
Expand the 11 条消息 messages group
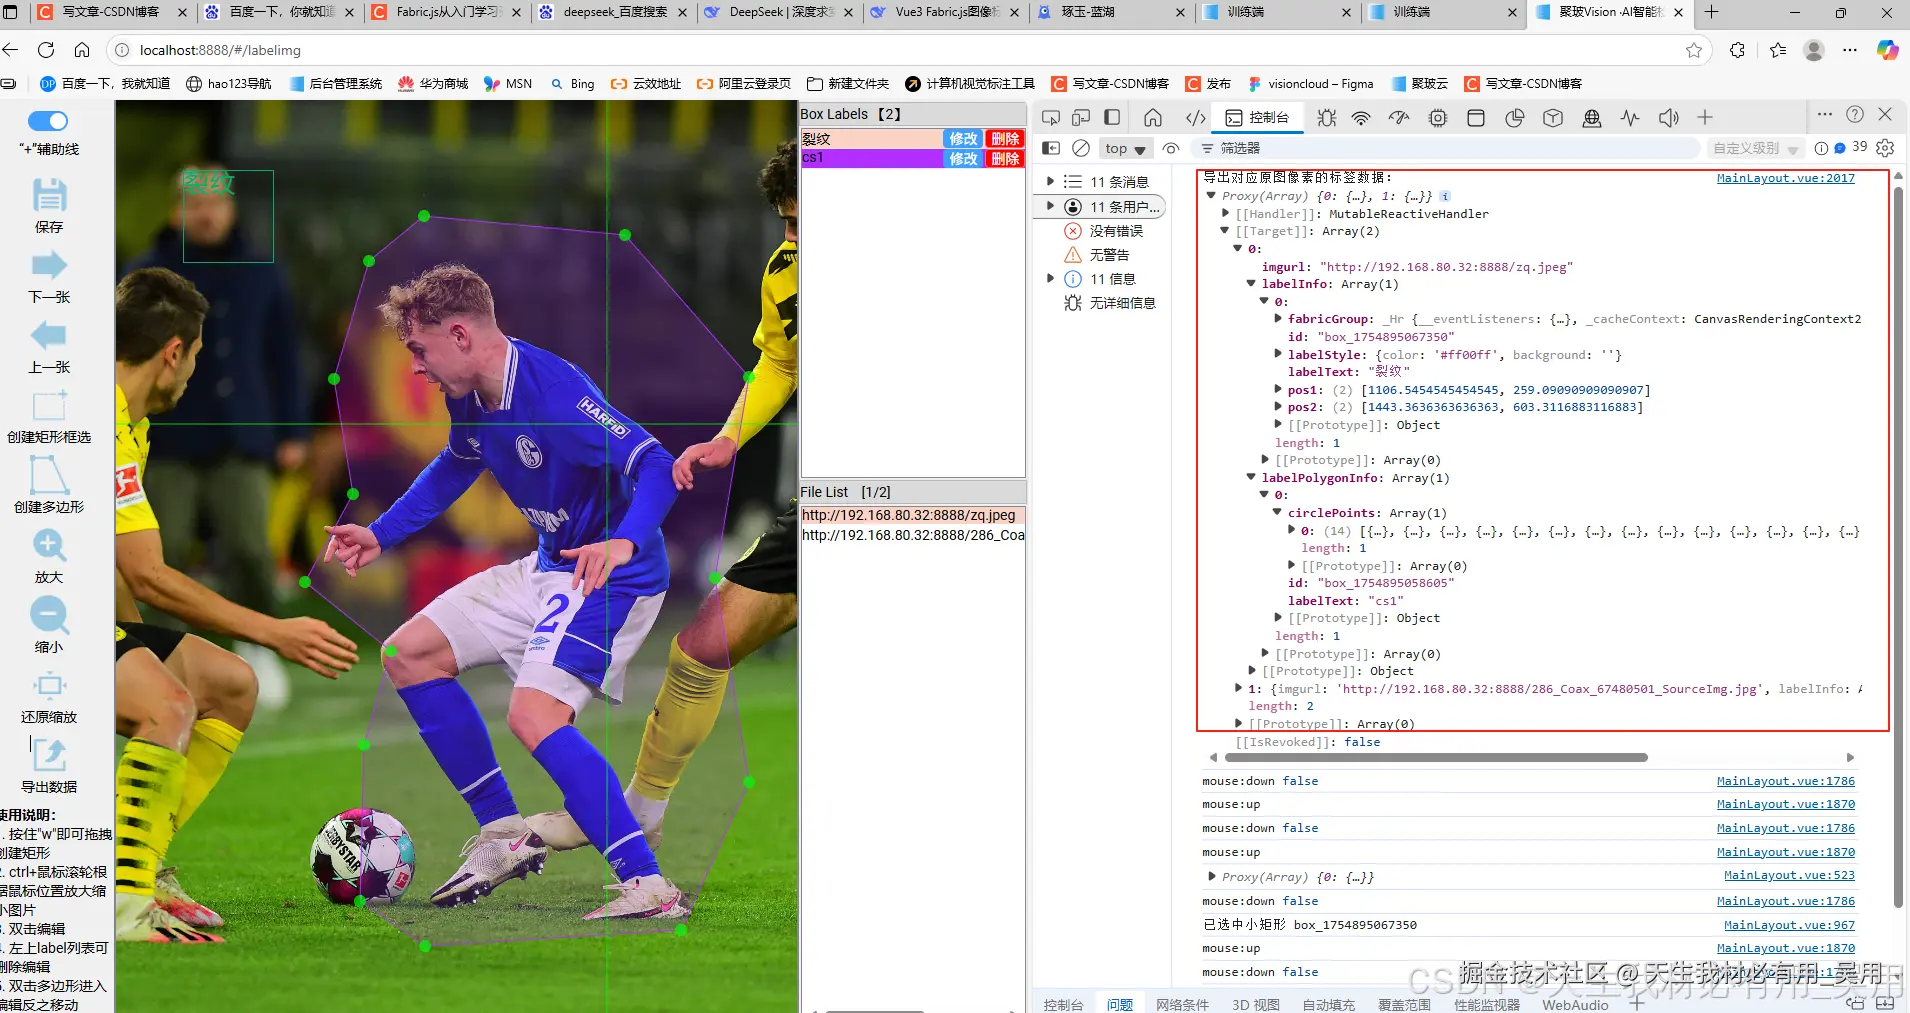[1050, 182]
